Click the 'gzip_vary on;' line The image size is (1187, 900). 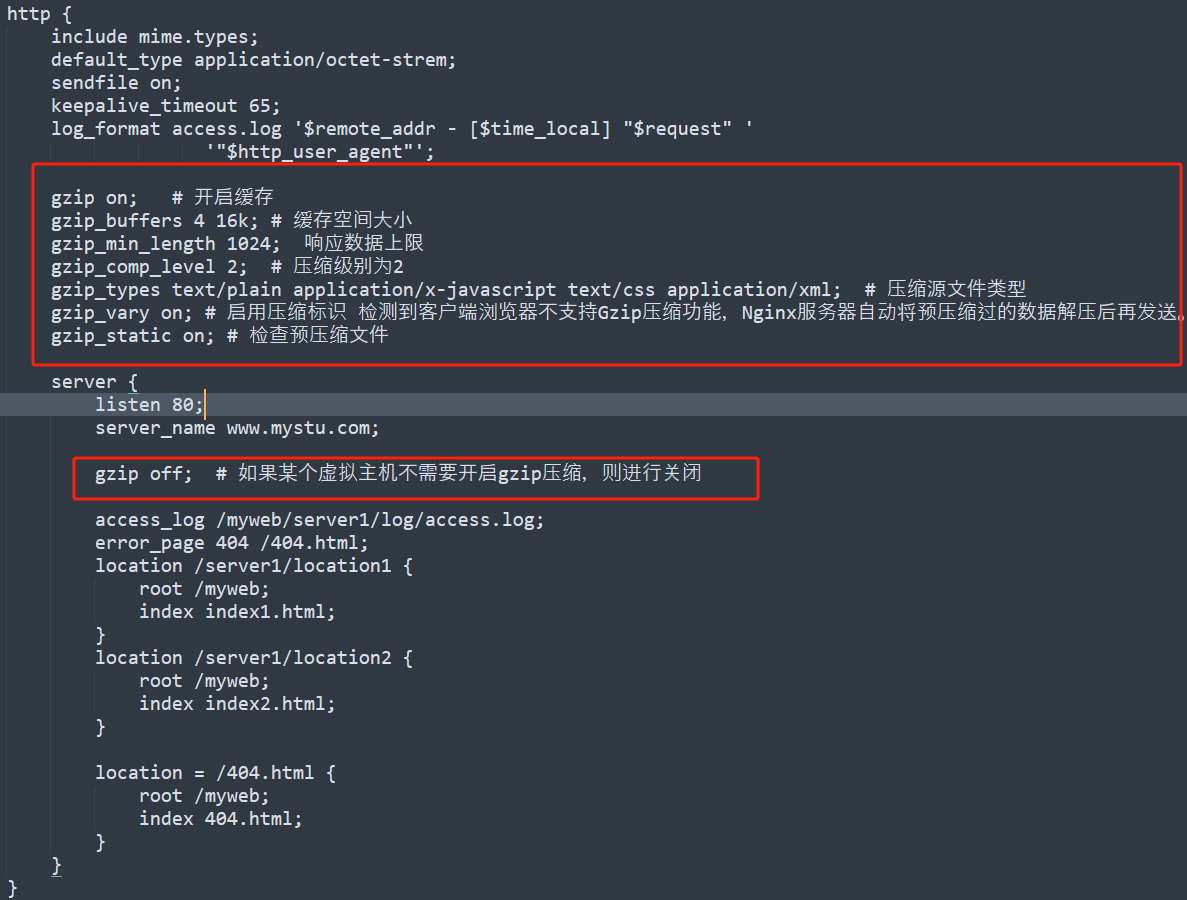point(121,313)
